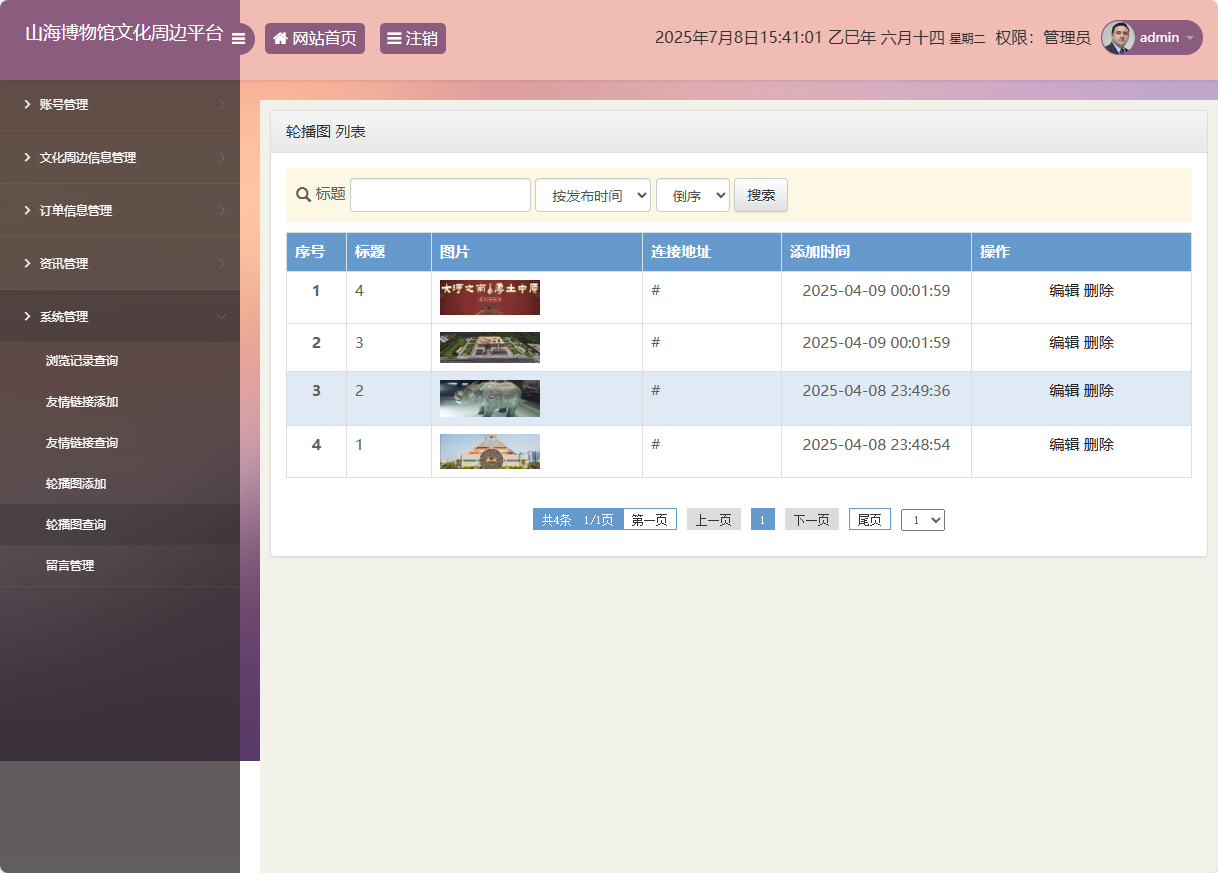Go to 尾页 in the pagination bar

click(x=868, y=518)
